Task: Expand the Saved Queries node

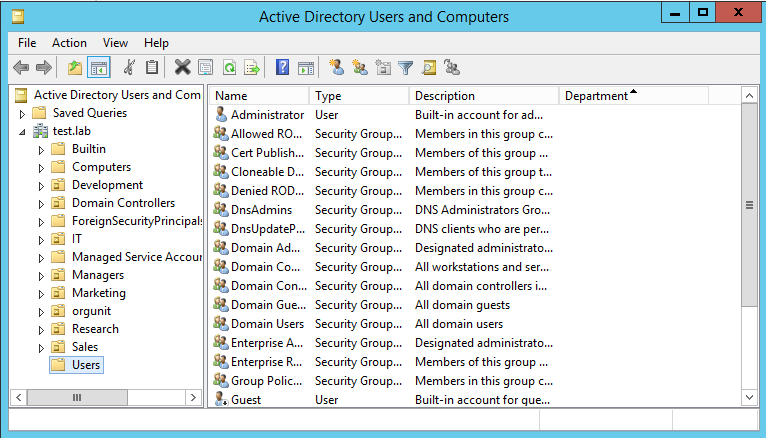Action: 22,114
